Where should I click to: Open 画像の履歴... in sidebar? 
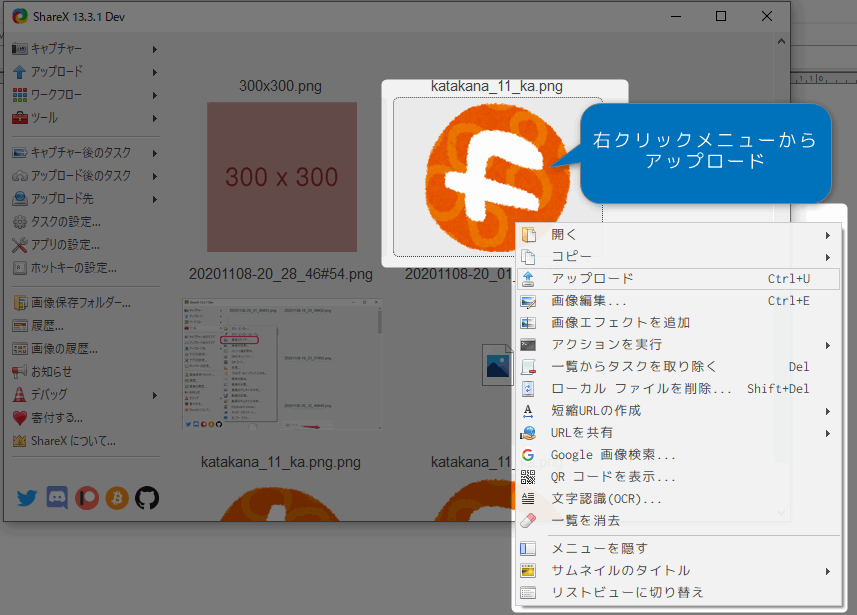[x=55, y=349]
